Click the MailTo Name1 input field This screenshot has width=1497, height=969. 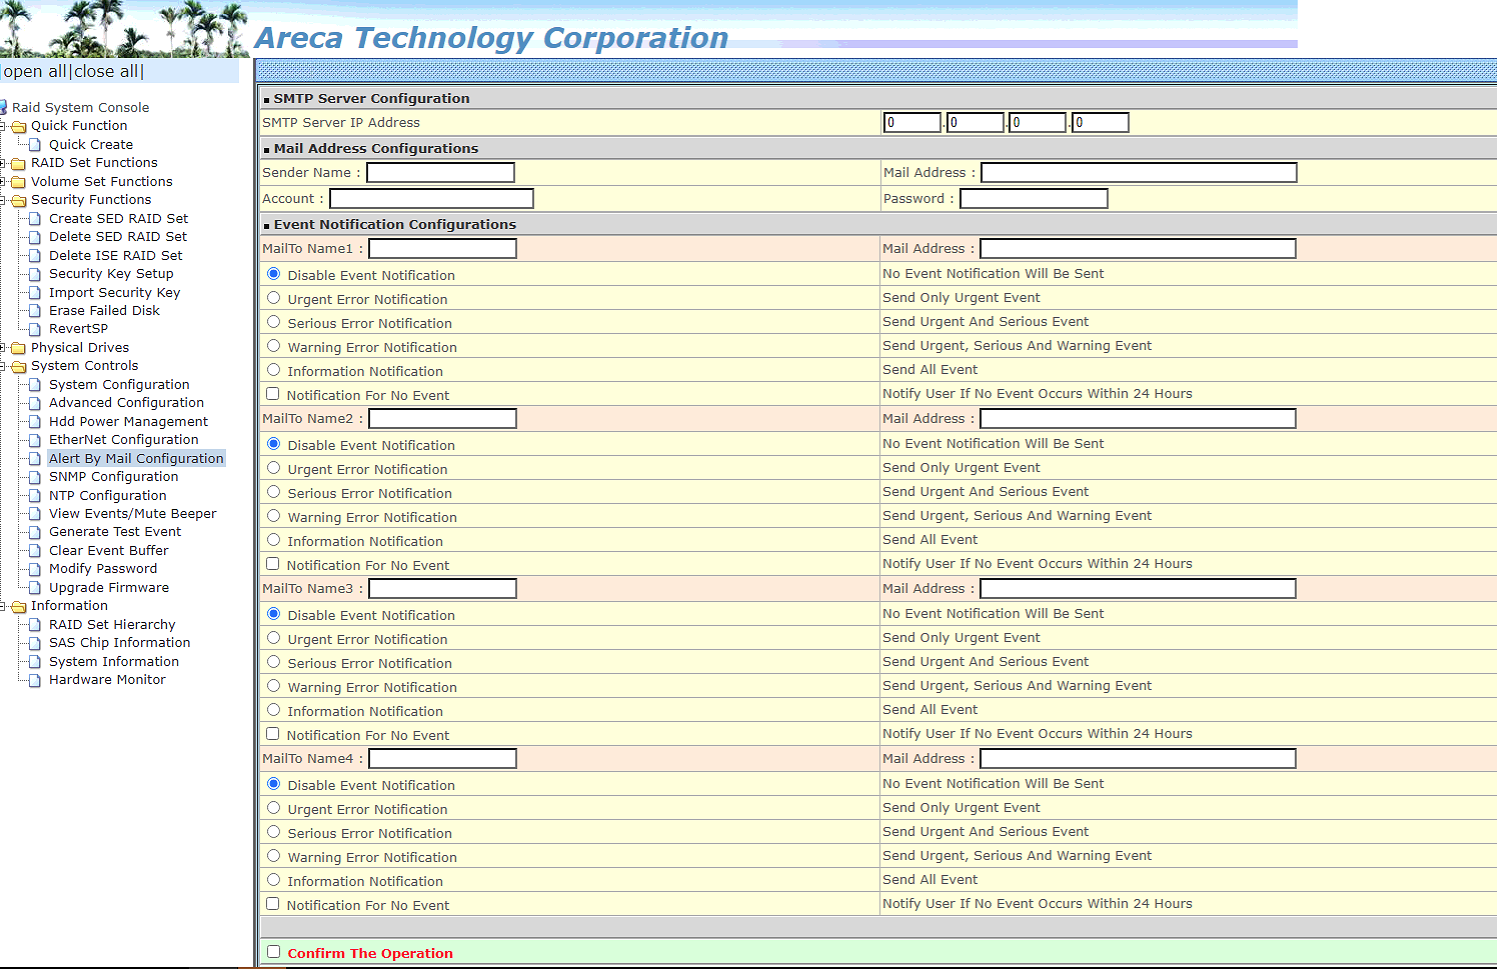(443, 248)
